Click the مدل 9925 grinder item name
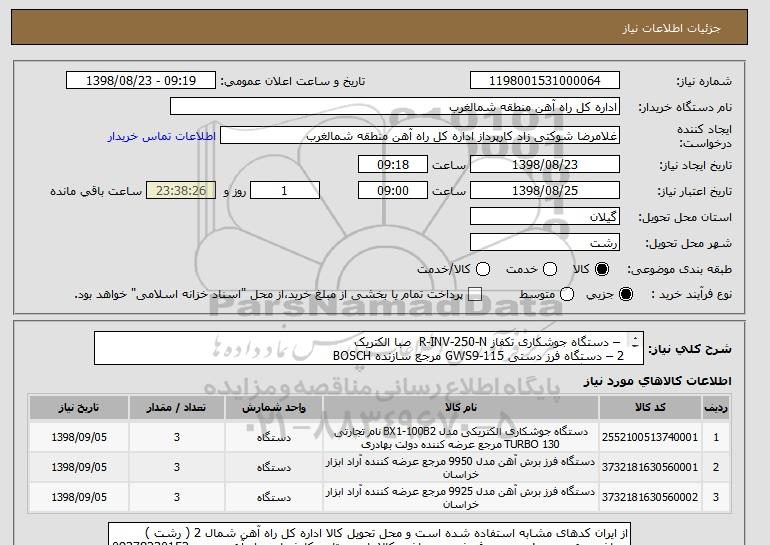Image resolution: width=770 pixels, height=545 pixels. coord(461,498)
